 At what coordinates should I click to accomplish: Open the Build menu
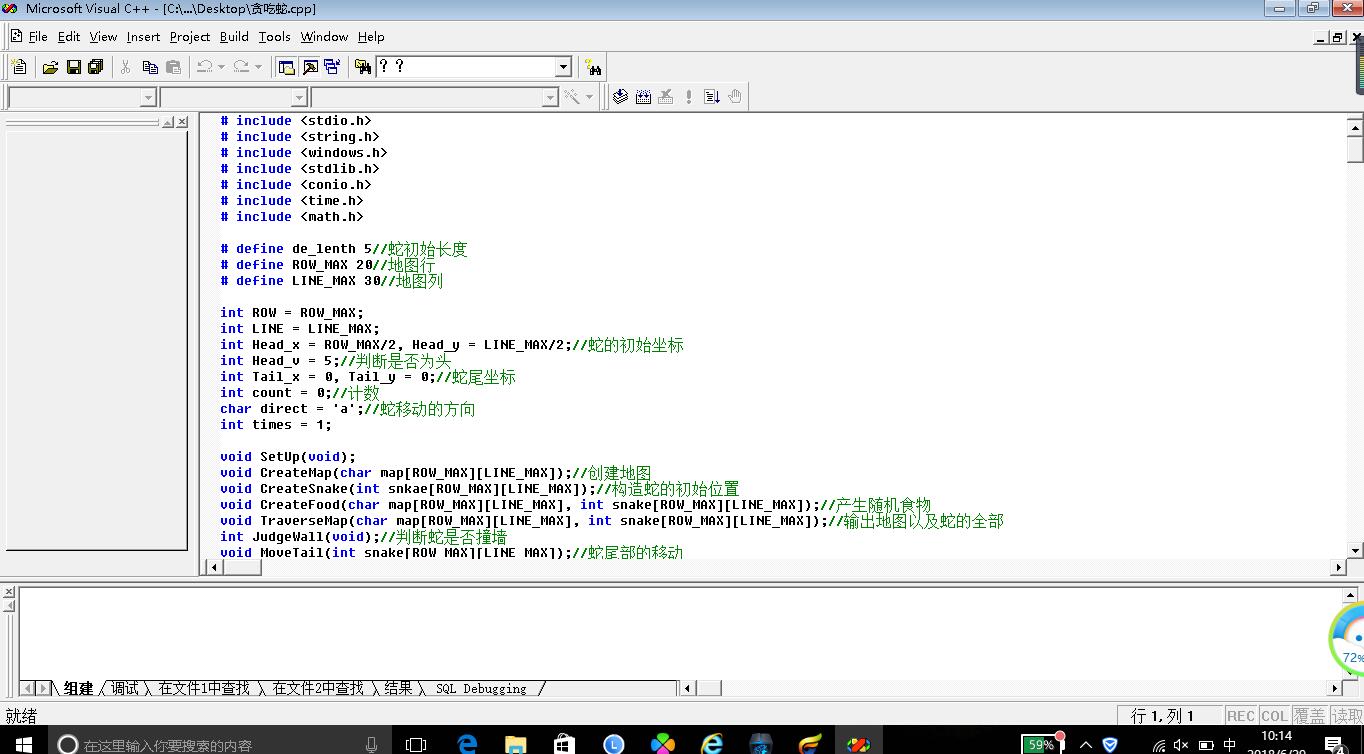point(234,37)
